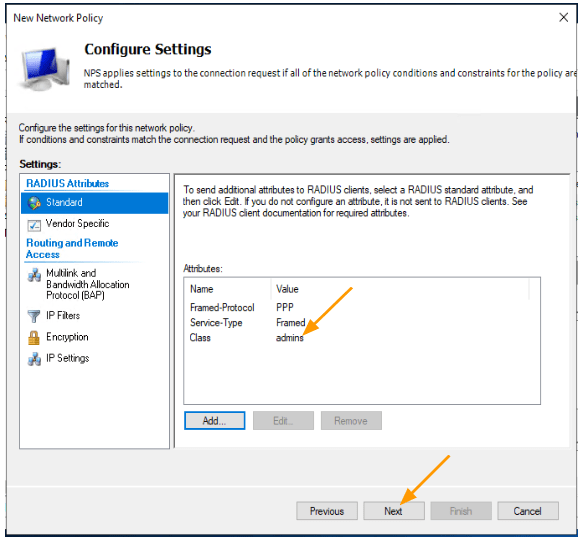The image size is (585, 543).
Task: Click the Name column header
Action: (x=228, y=290)
